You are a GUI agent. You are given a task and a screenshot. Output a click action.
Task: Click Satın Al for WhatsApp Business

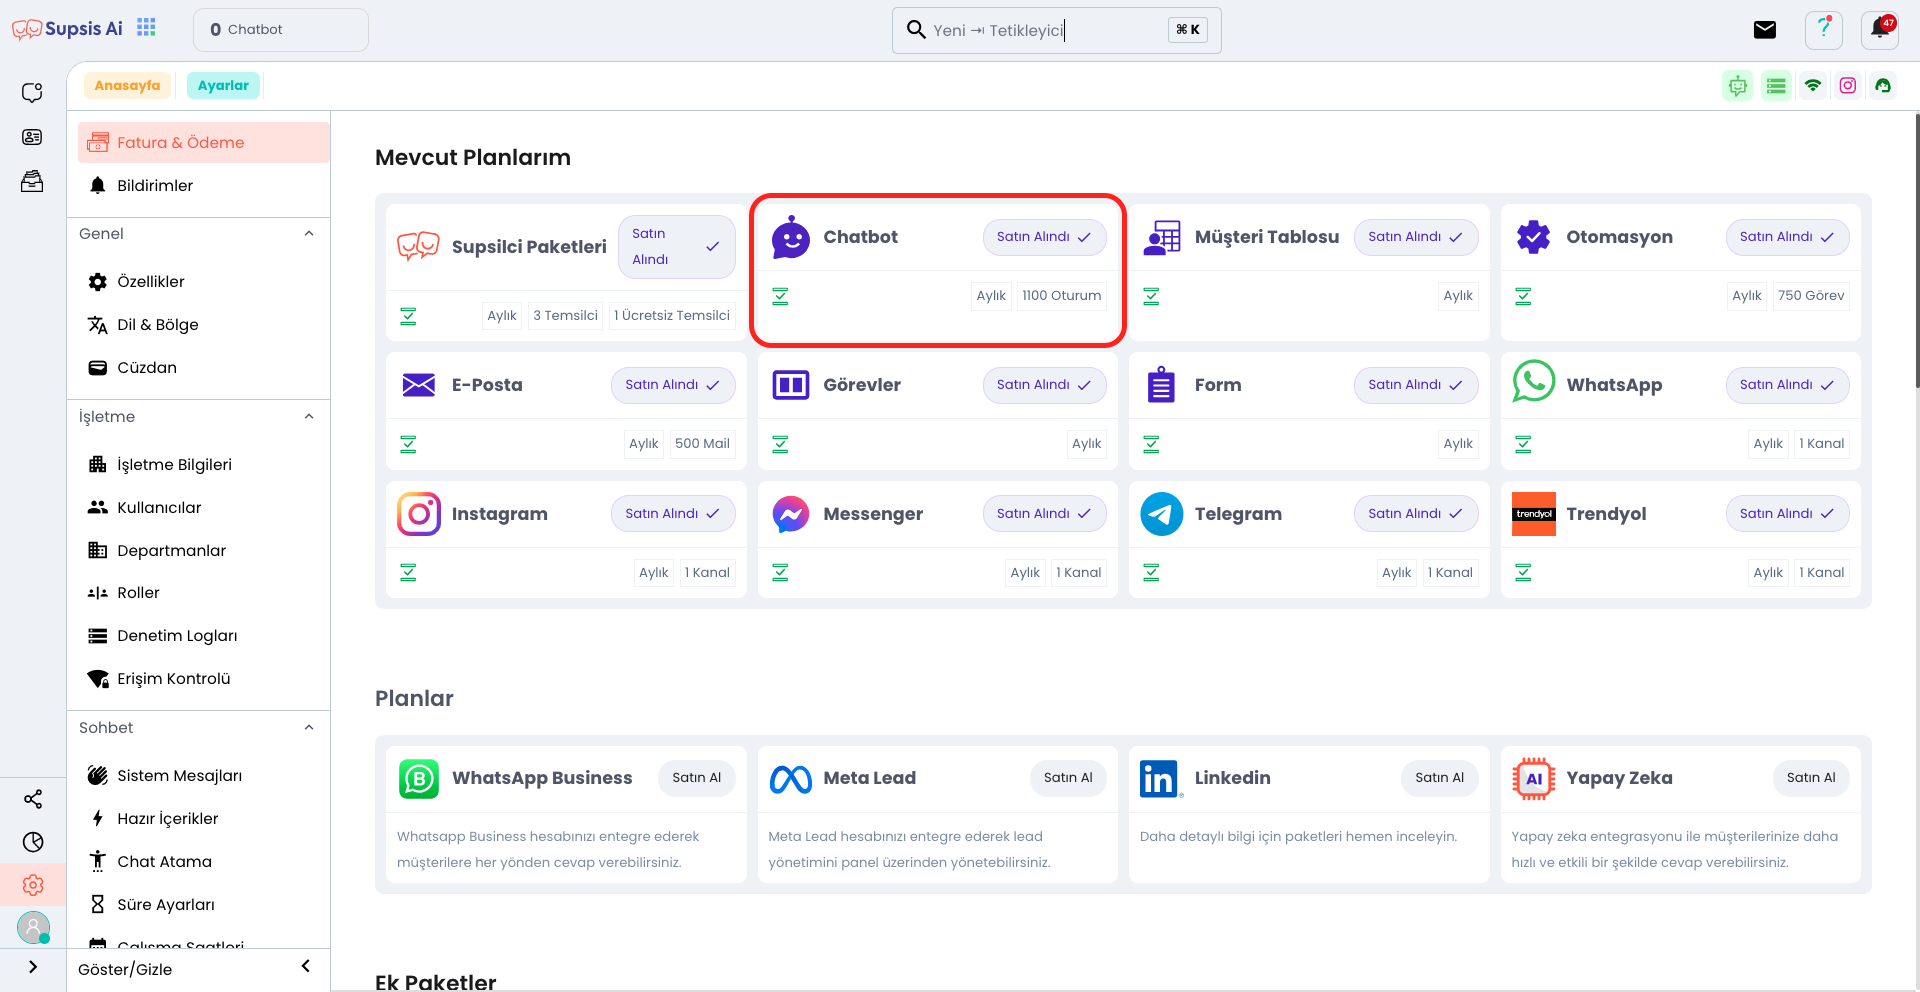[x=697, y=778]
